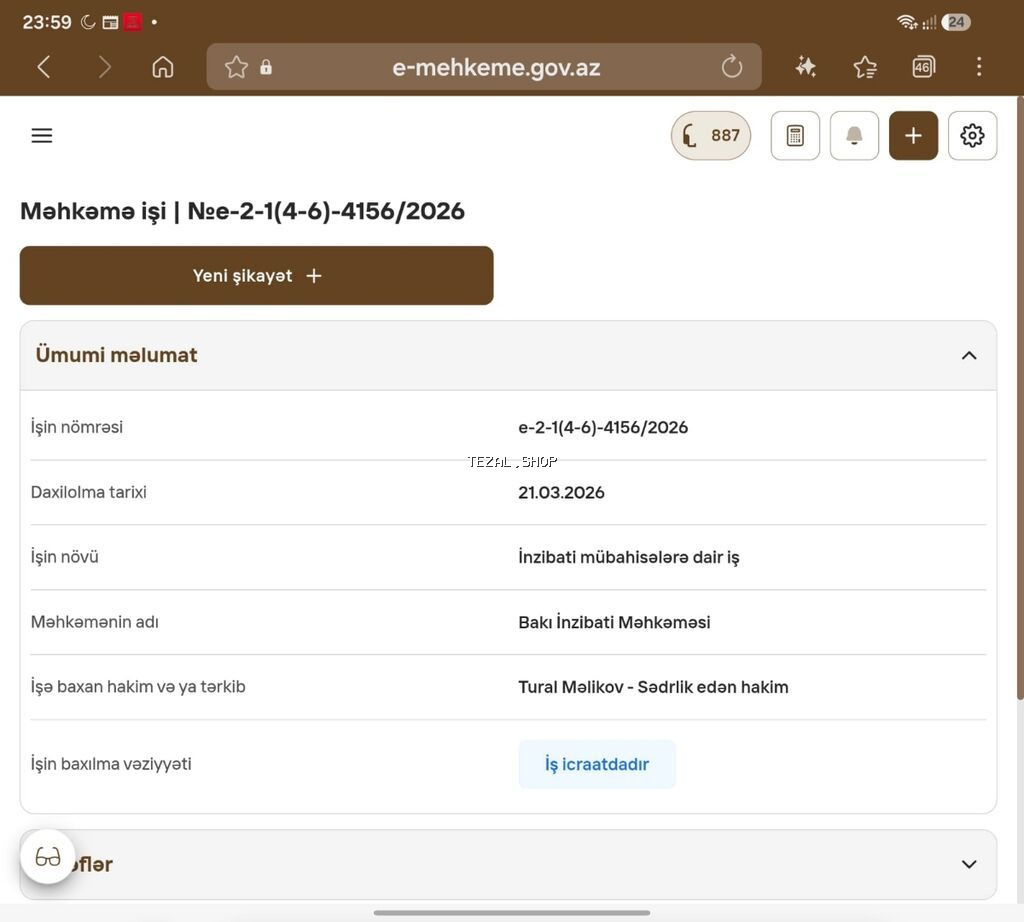Open the browser AI sparkle assistant
Screen dimensions: 1024x922
click(x=805, y=67)
